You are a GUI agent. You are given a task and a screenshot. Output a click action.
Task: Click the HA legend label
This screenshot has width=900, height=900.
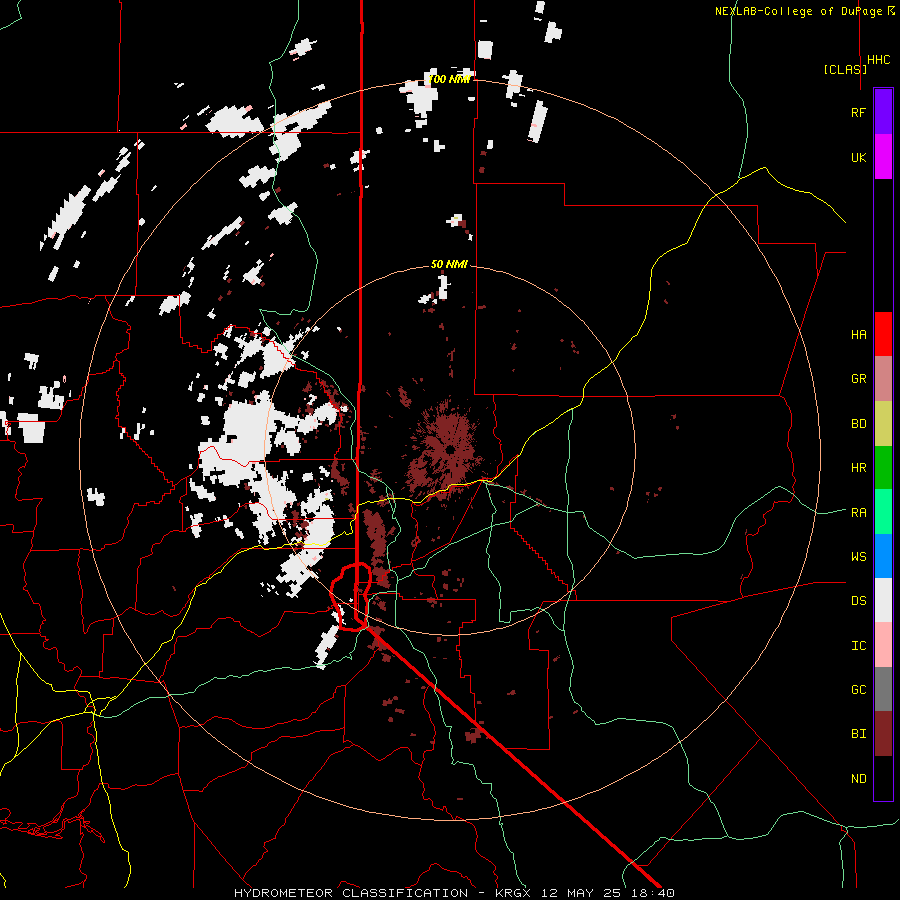[858, 335]
